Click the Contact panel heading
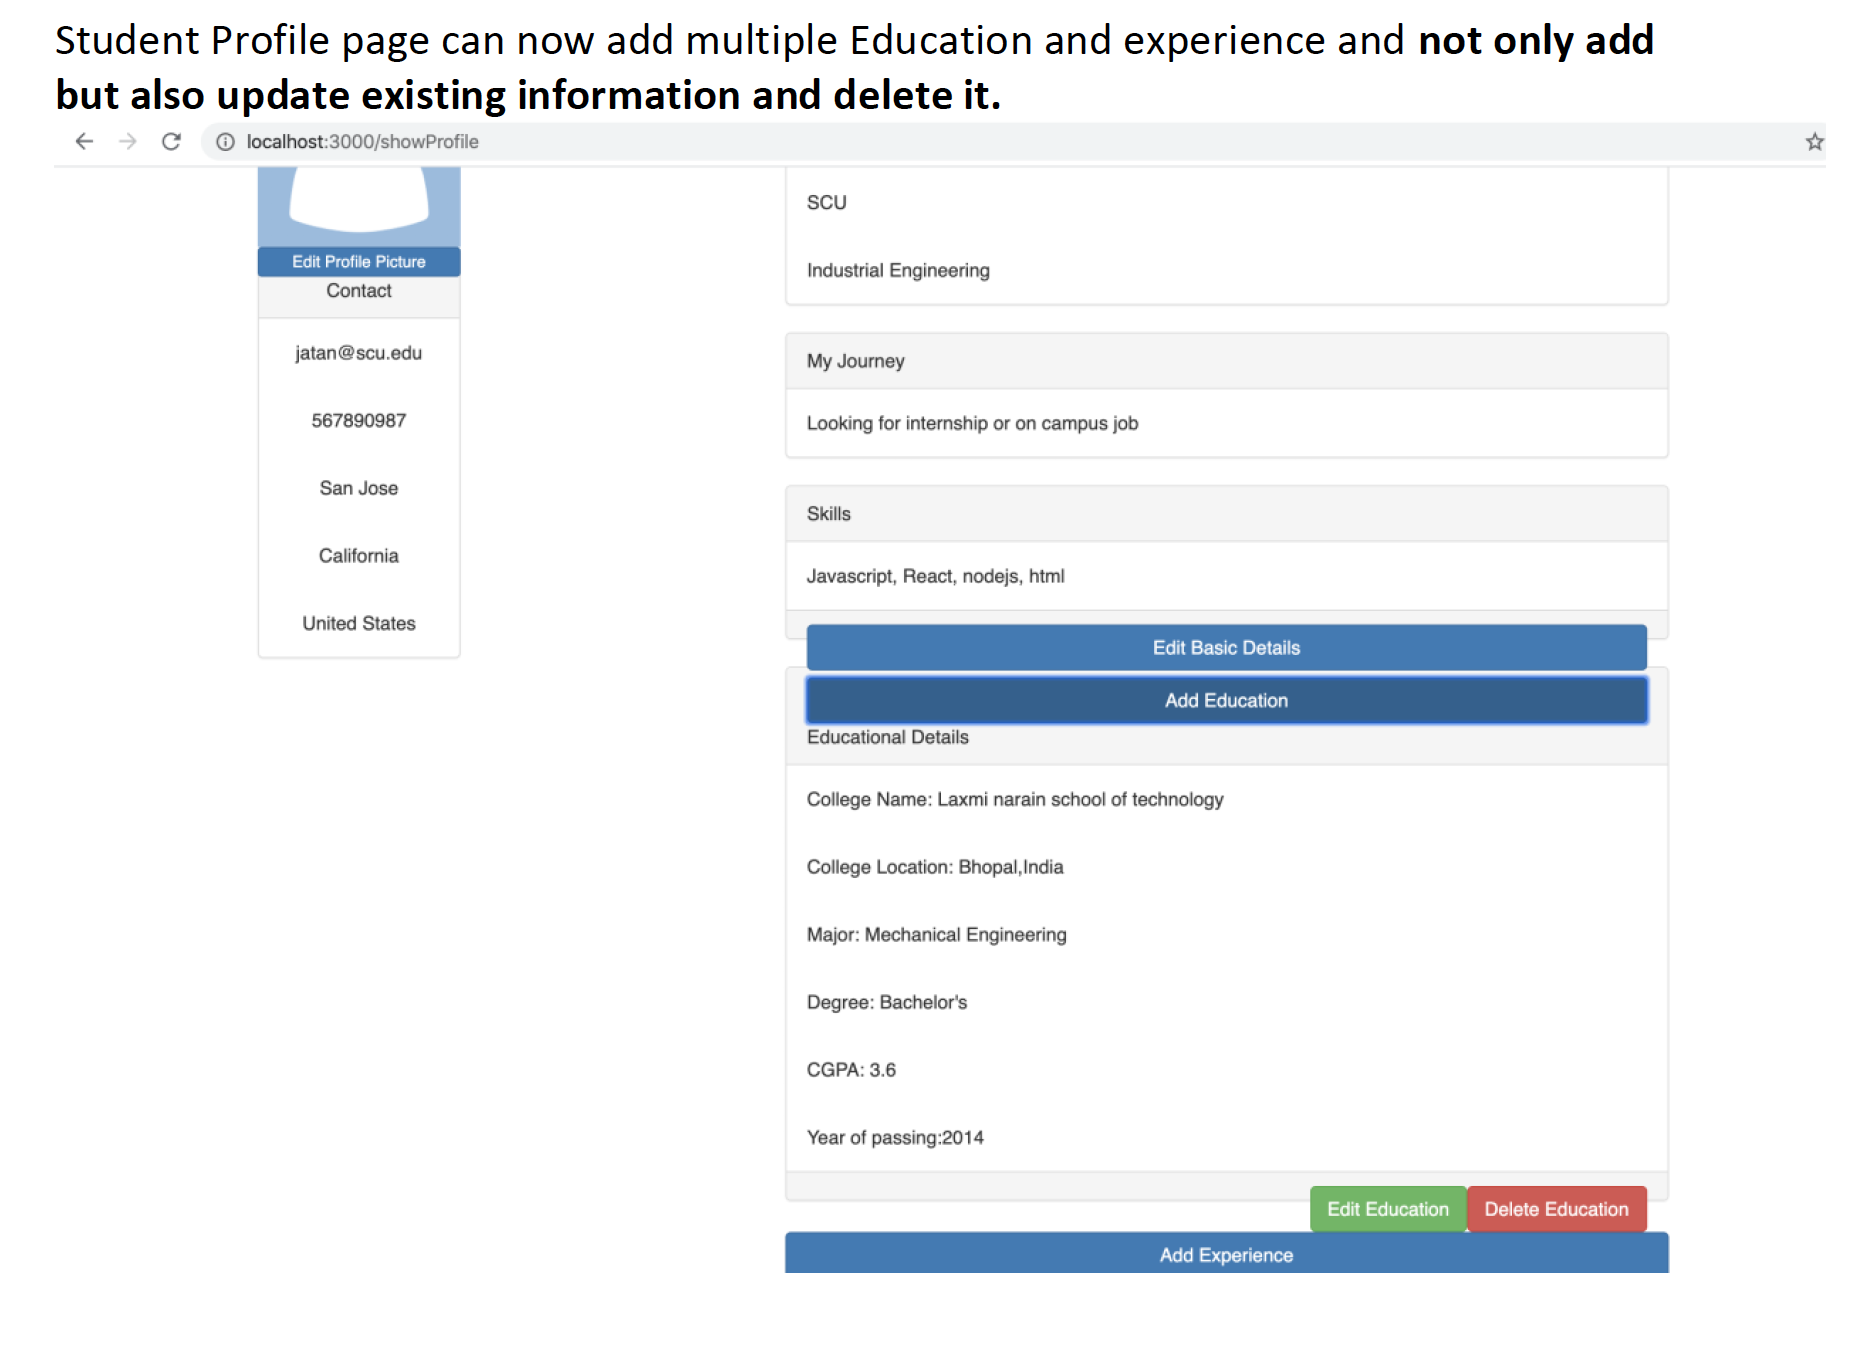 [359, 291]
